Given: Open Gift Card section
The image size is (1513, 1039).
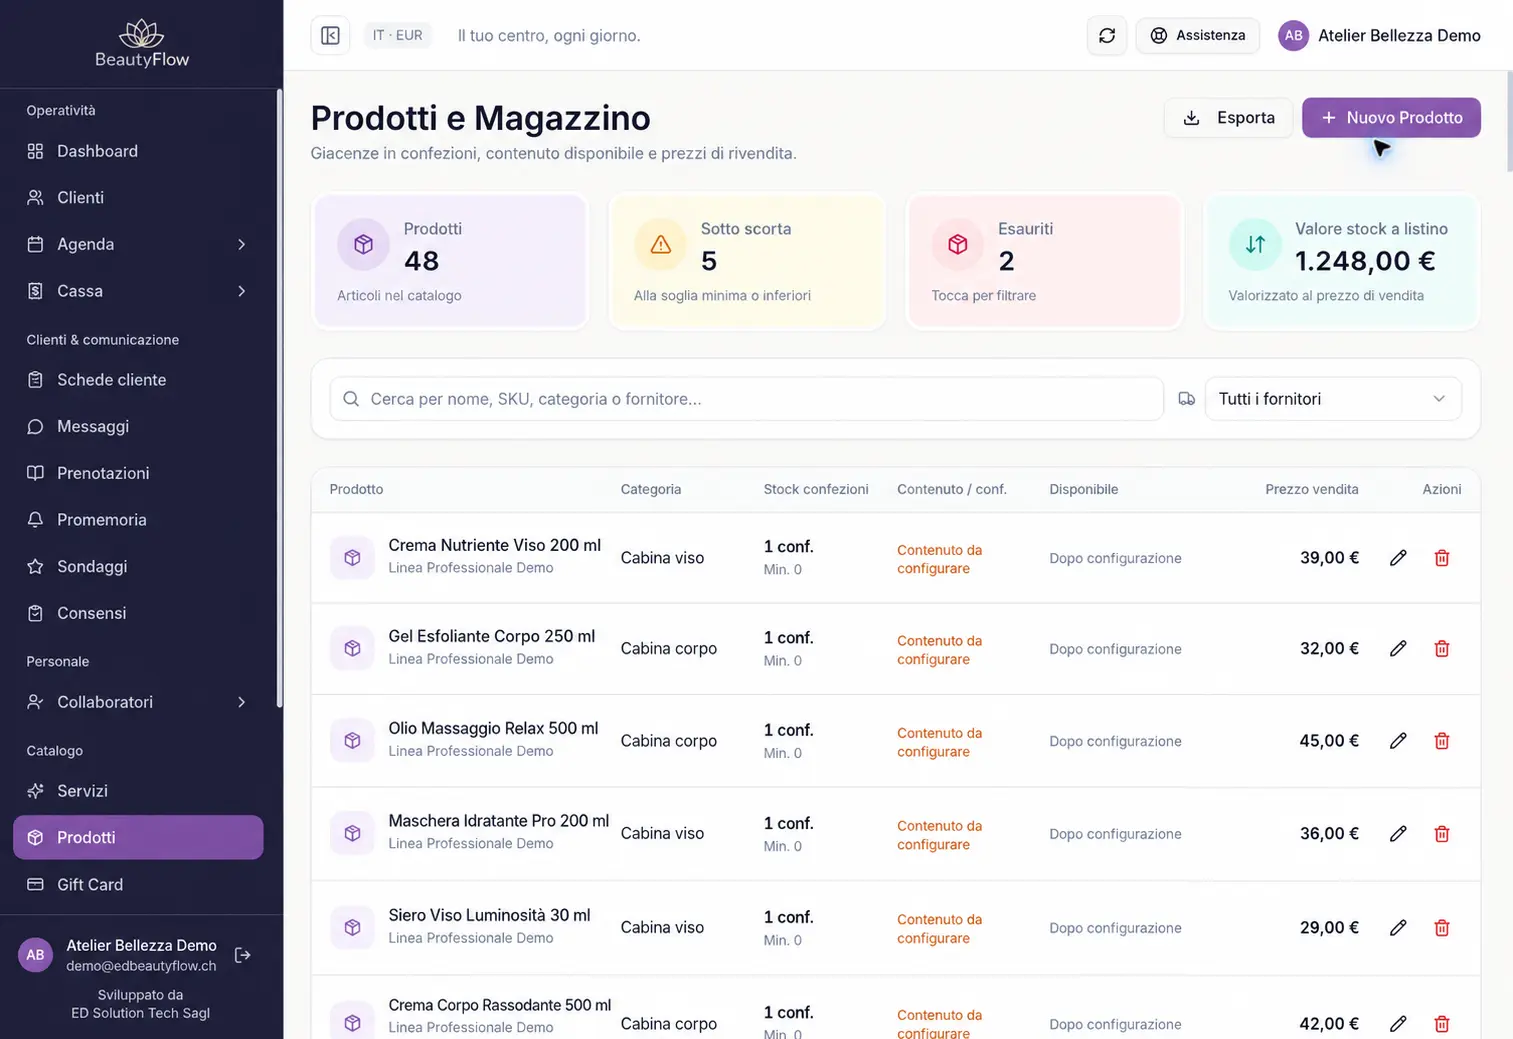Looking at the screenshot, I should pos(138,884).
